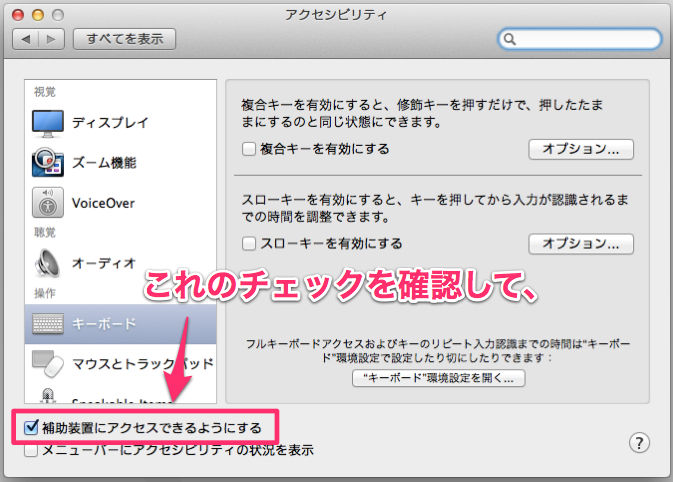Minimize the window with yellow button
Screen dimensions: 673x482
coord(38,15)
